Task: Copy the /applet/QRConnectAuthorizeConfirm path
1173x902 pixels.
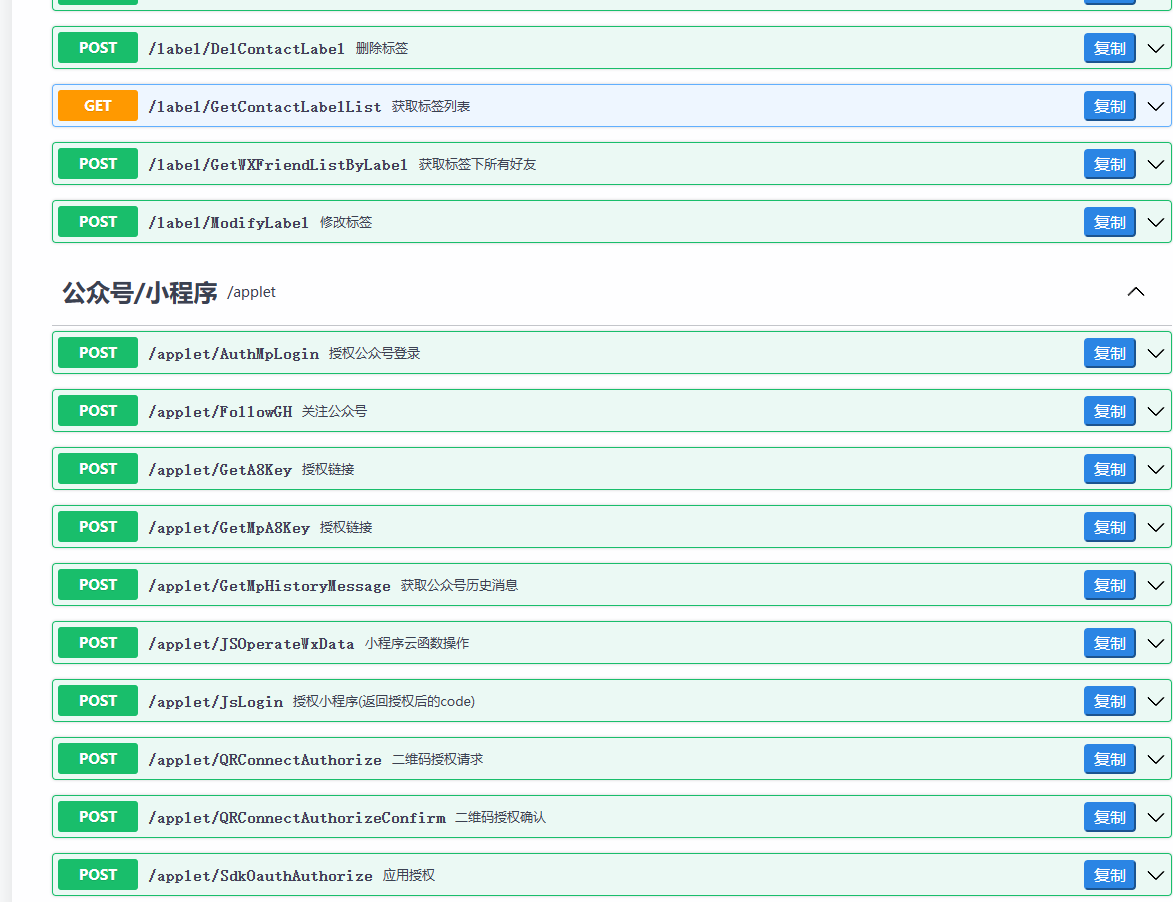Action: pyautogui.click(x=1109, y=817)
